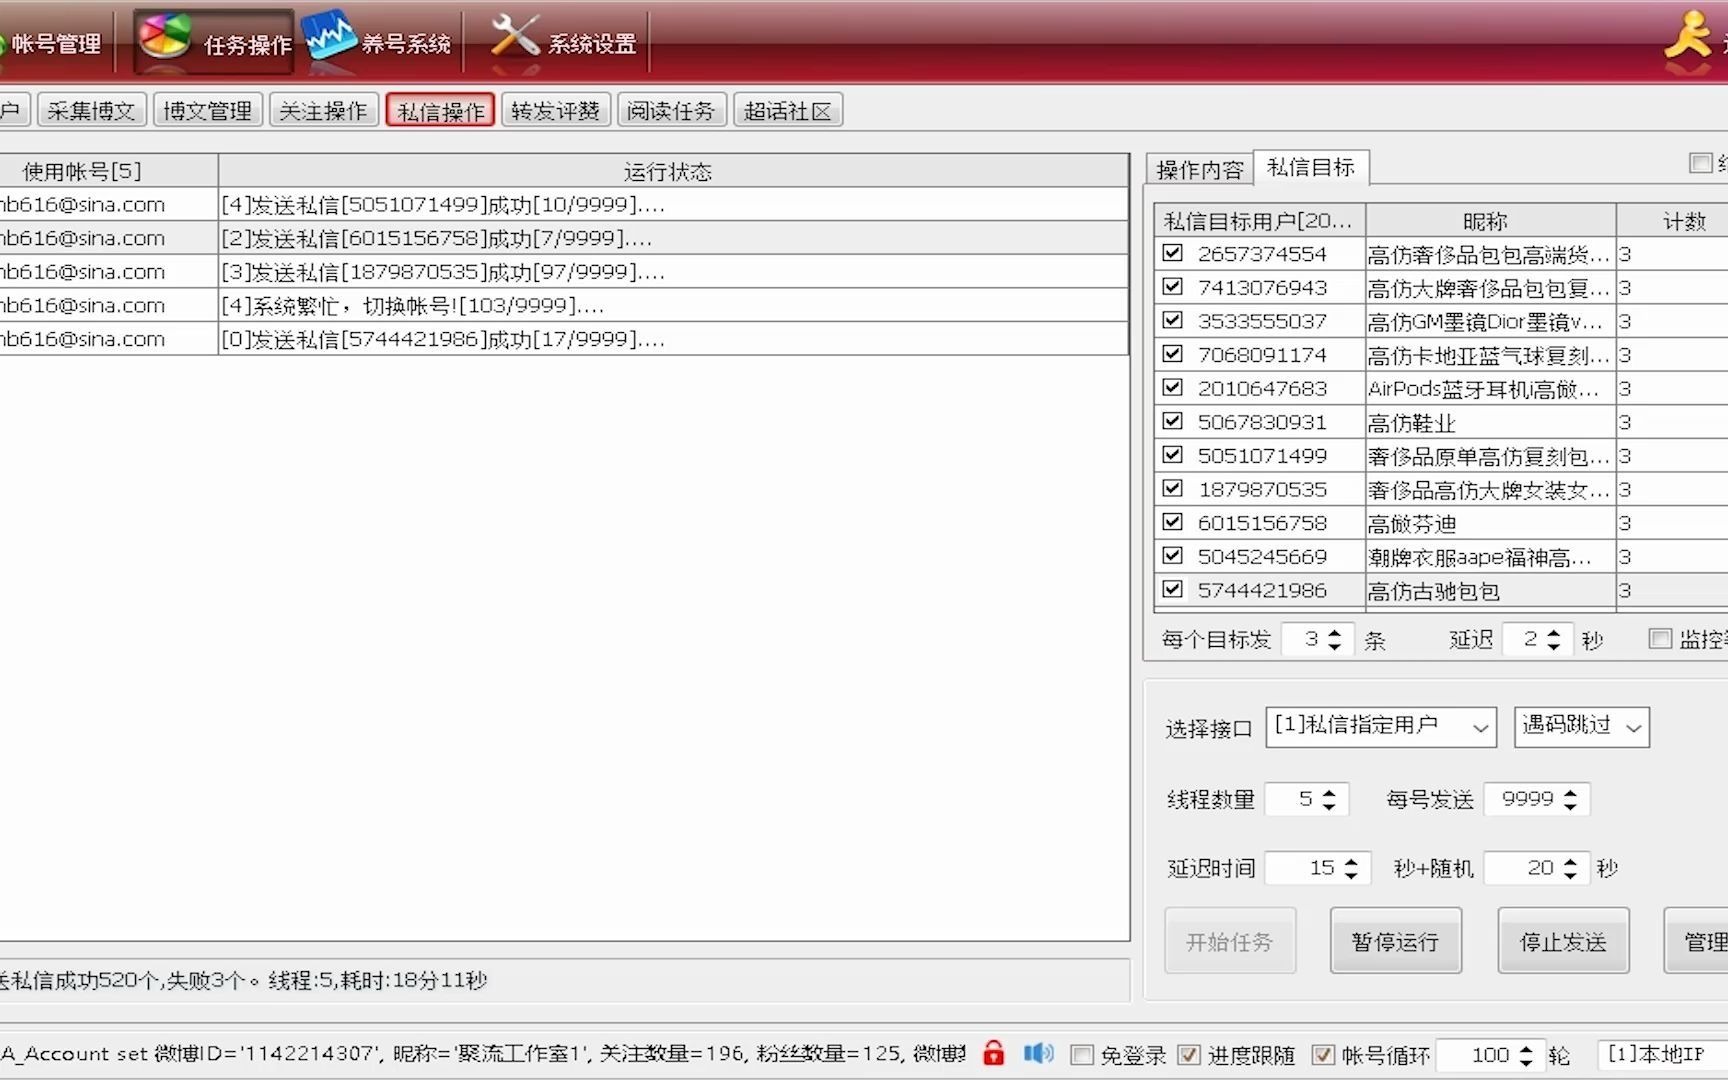
Task: Open the 本地IP dropdown
Action: pos(1662,1054)
